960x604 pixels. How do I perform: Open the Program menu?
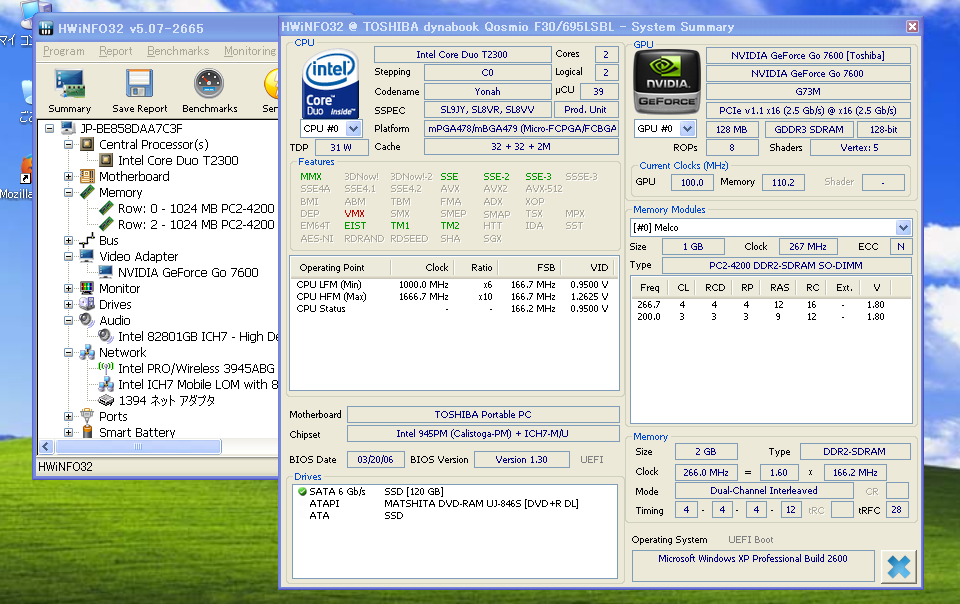[64, 51]
